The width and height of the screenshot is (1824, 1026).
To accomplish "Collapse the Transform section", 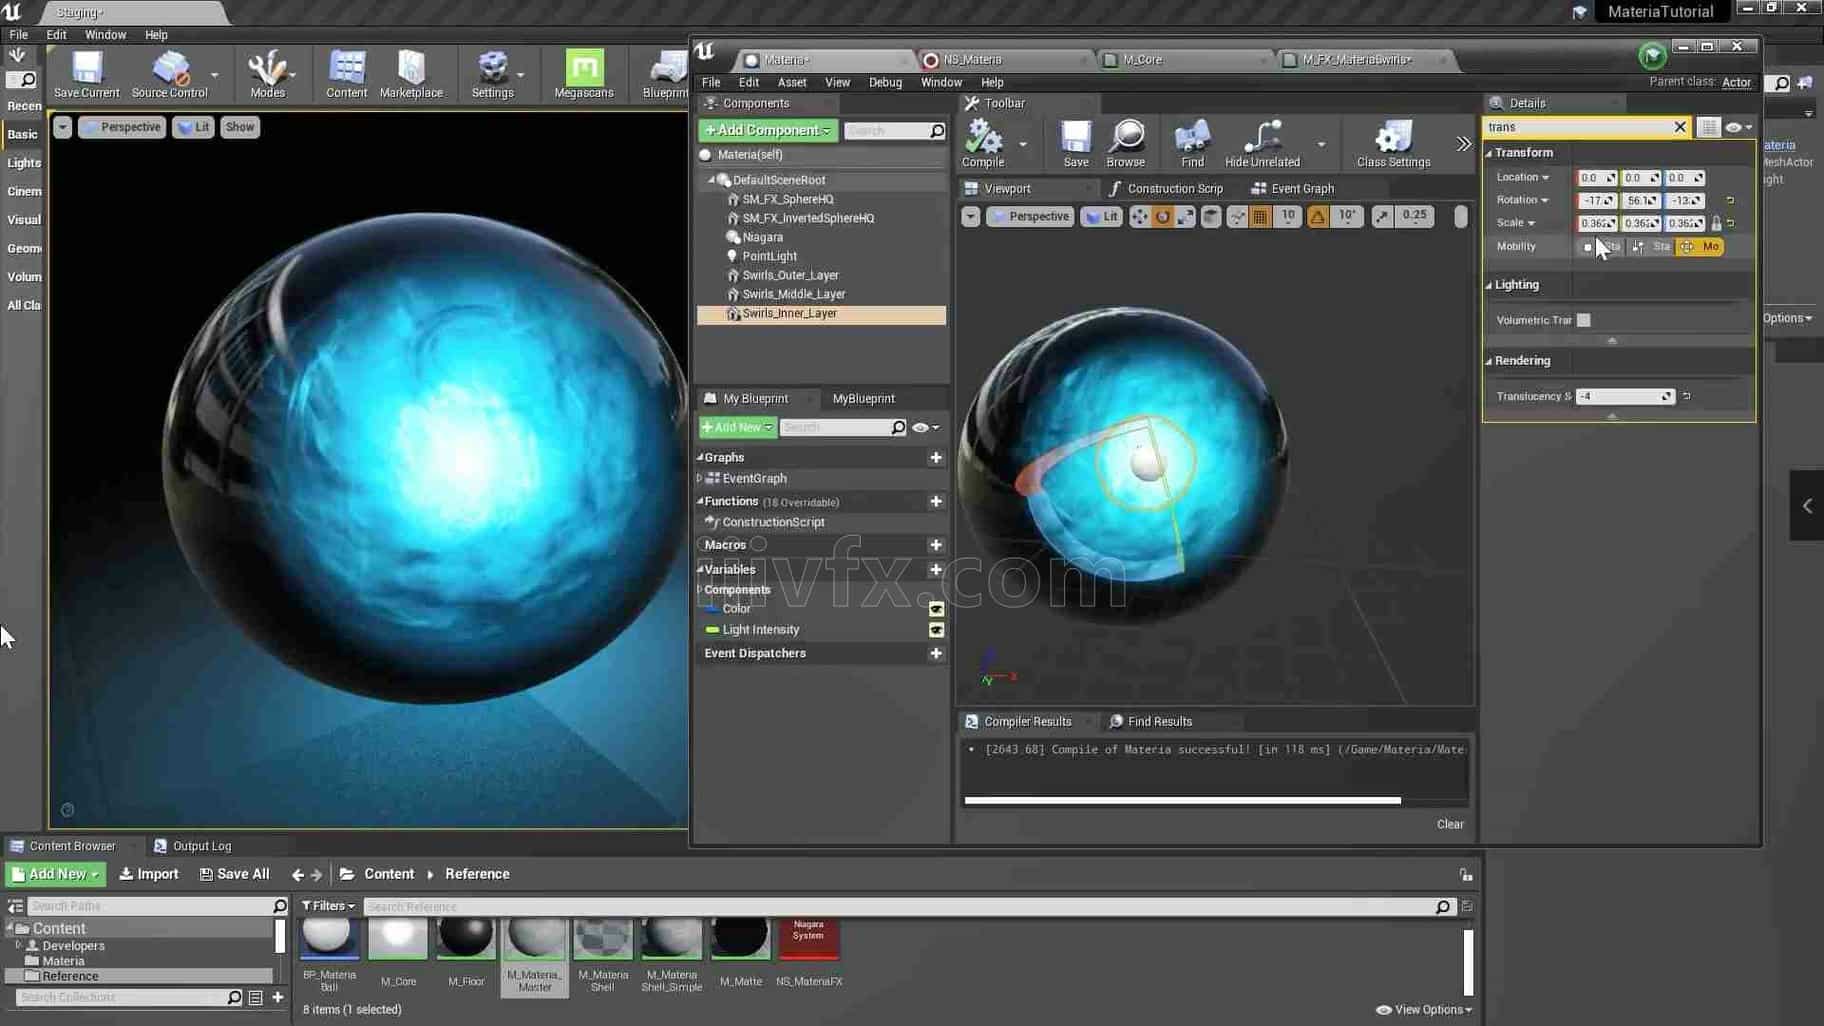I will (x=1489, y=153).
